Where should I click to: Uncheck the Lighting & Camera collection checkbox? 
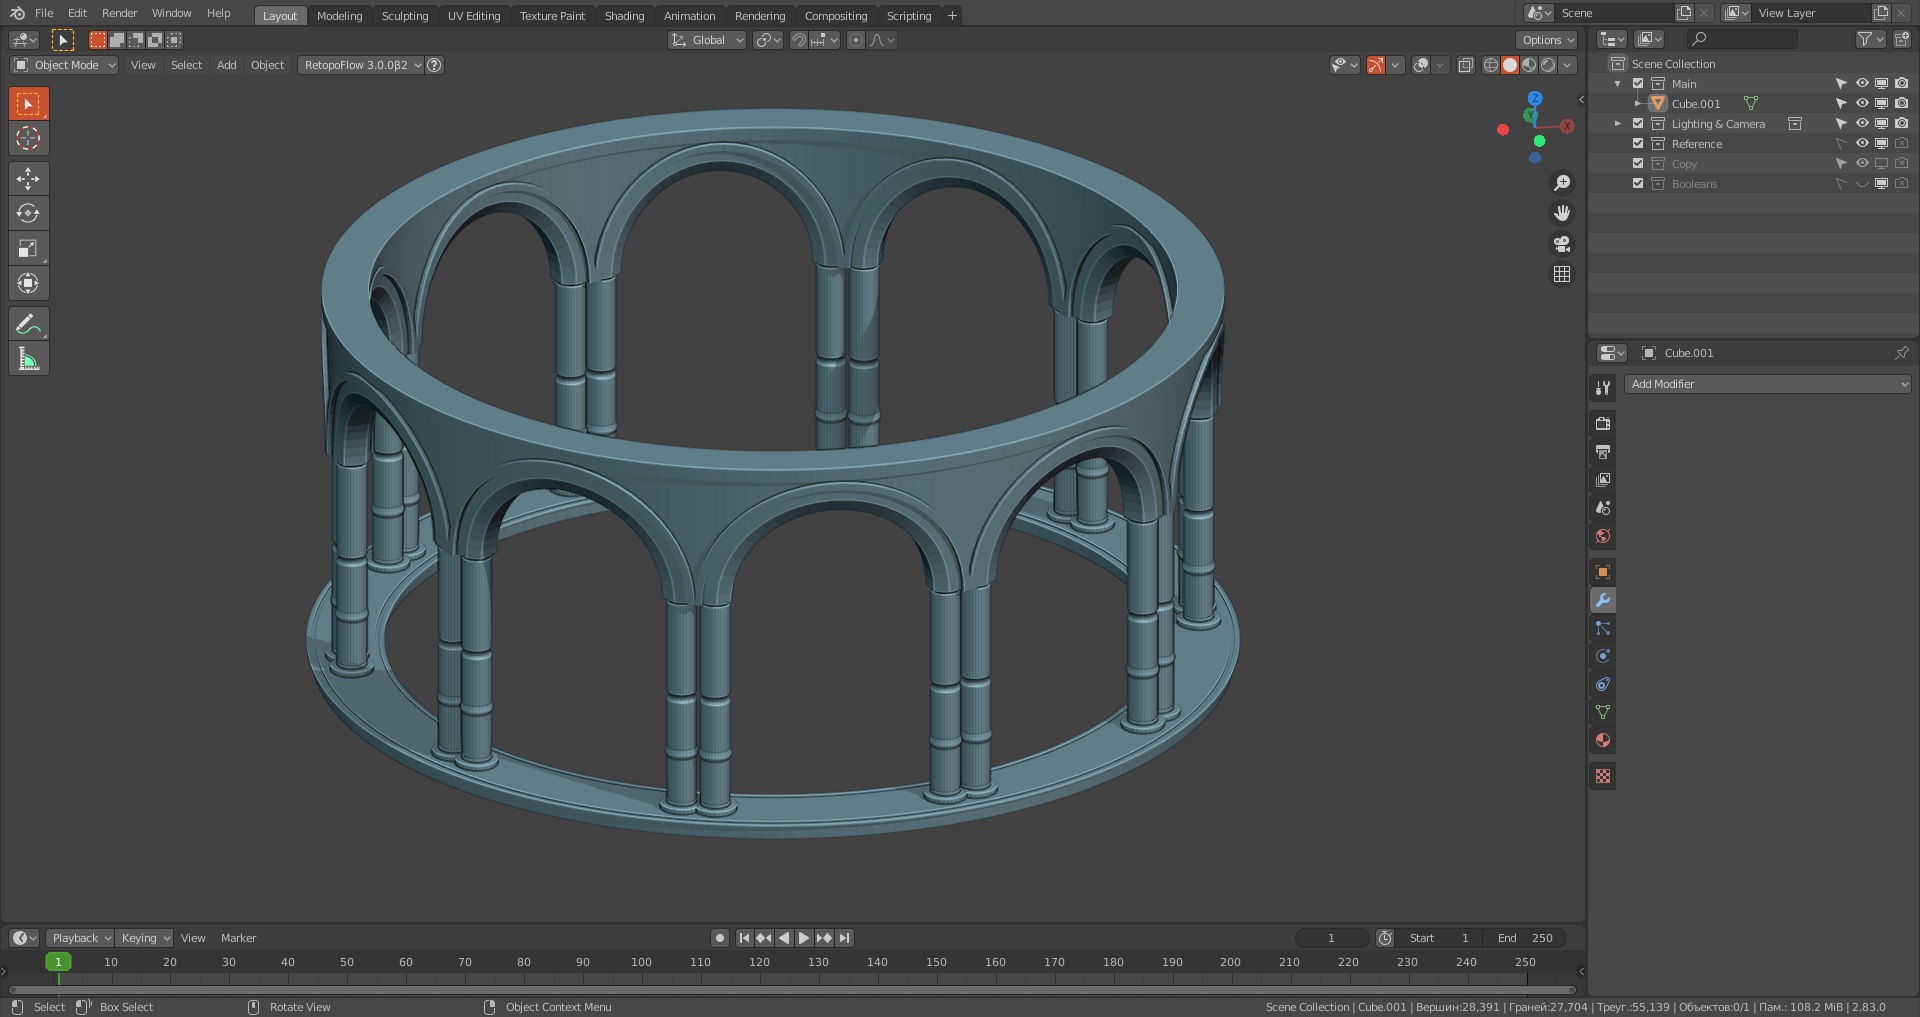(1638, 124)
